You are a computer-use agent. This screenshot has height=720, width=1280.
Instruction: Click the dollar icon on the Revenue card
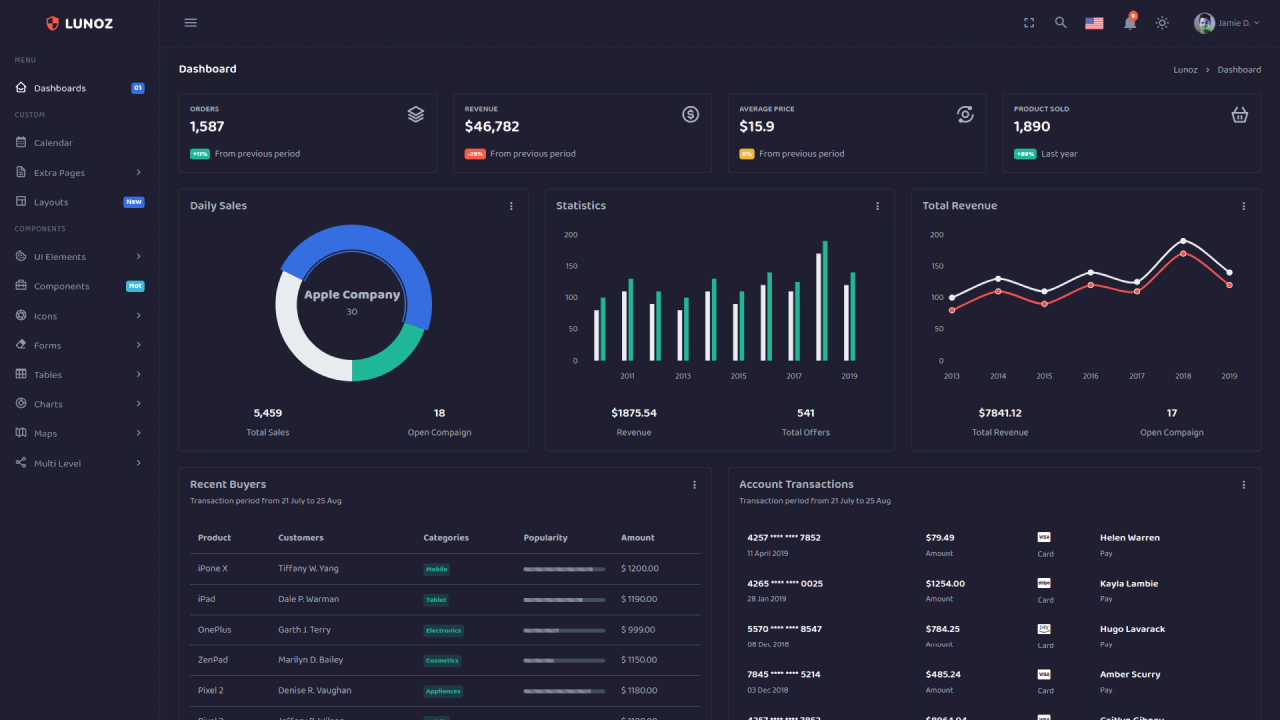[x=690, y=114]
